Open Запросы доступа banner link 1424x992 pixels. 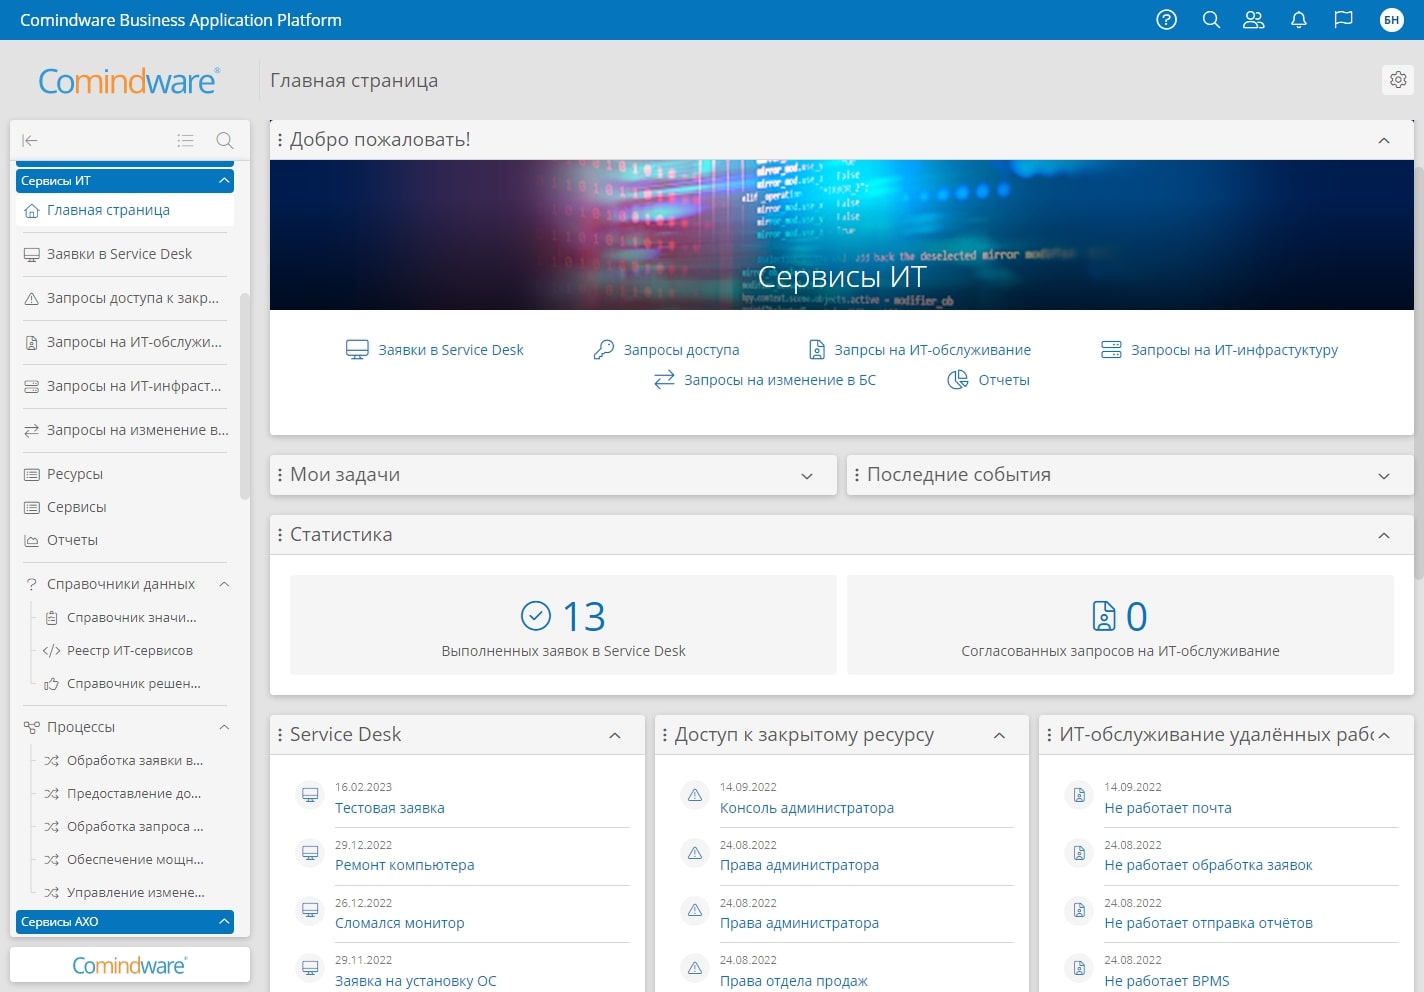(x=666, y=350)
